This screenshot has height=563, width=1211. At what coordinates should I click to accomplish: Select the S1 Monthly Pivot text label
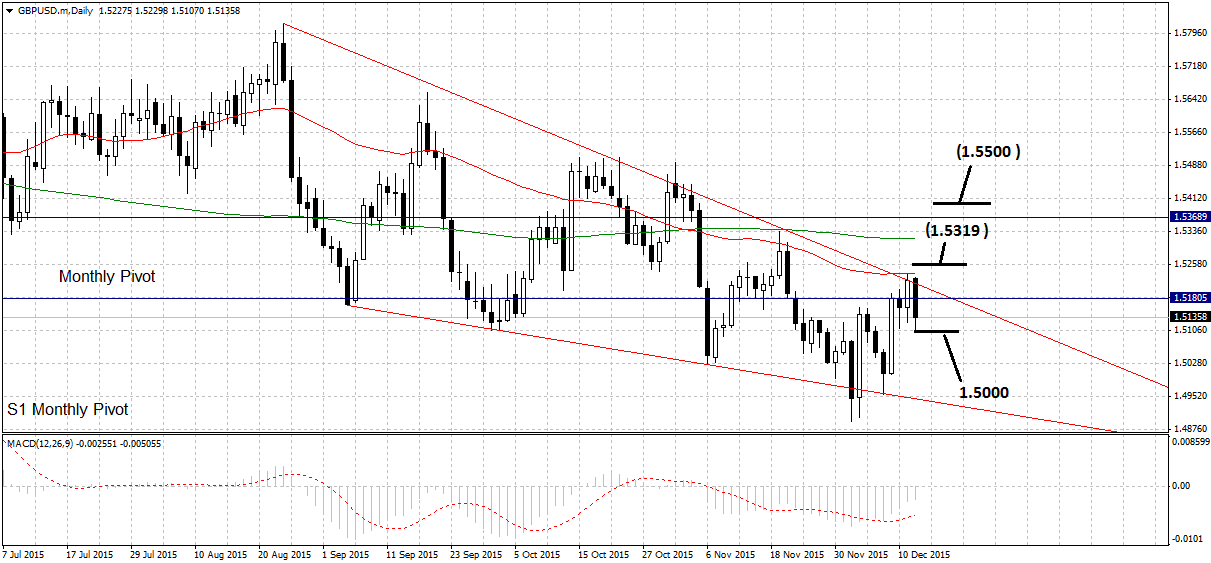[68, 410]
